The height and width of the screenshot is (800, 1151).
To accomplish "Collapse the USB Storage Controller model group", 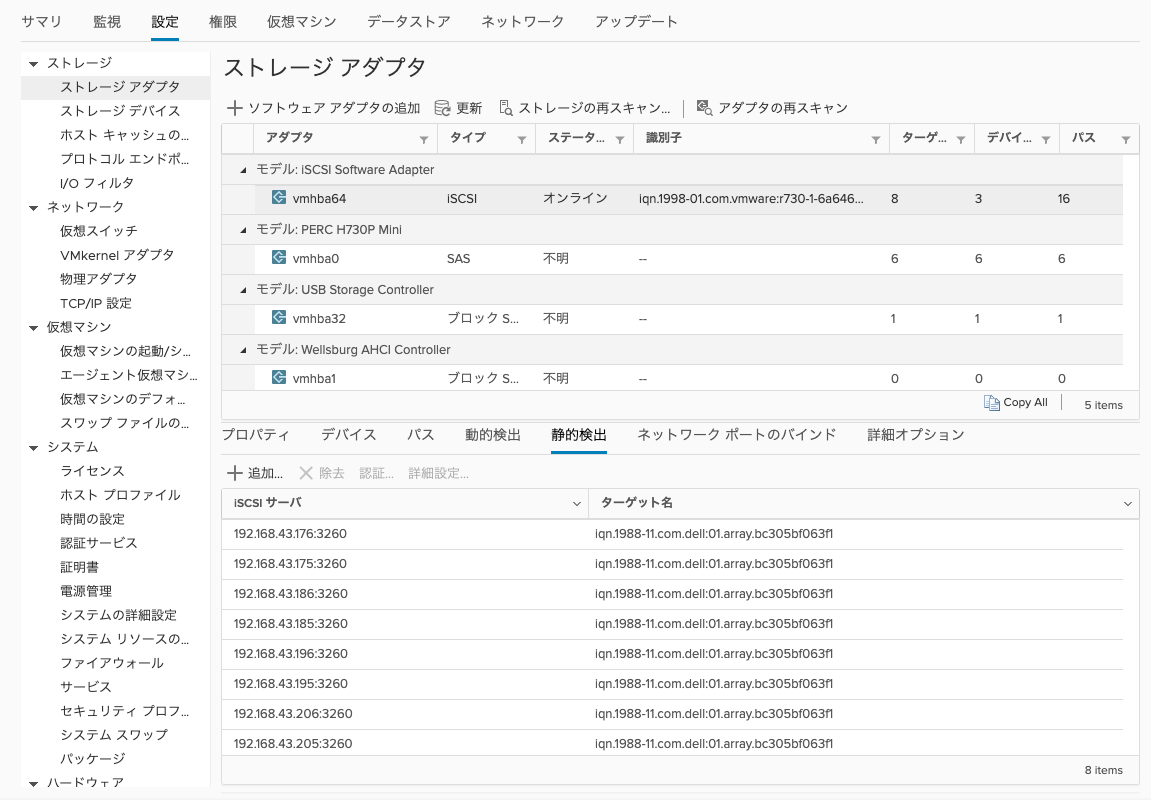I will coord(243,291).
